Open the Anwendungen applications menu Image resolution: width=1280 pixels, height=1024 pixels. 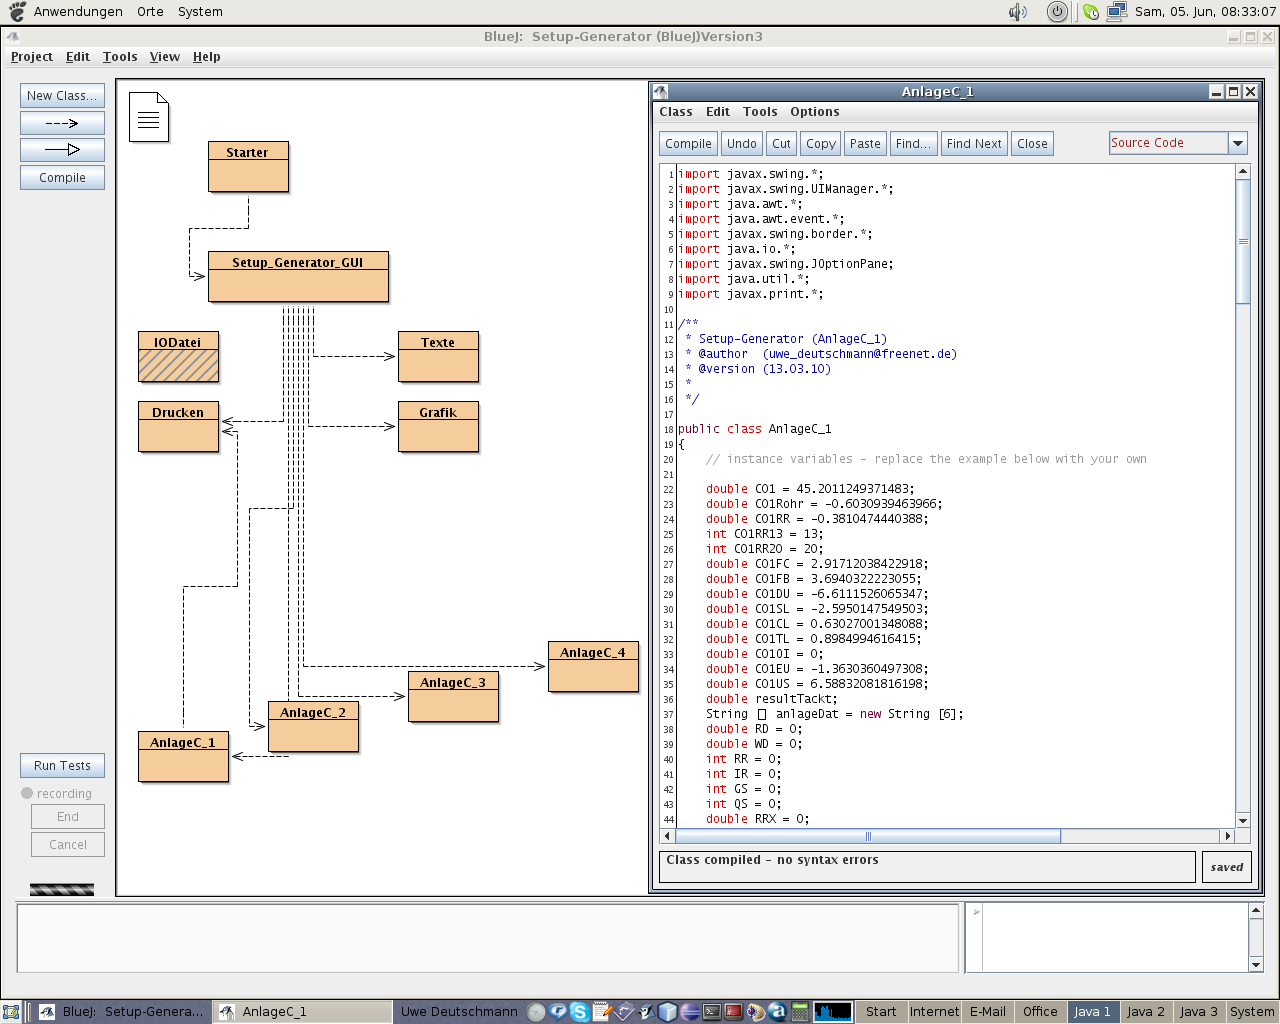(x=78, y=12)
